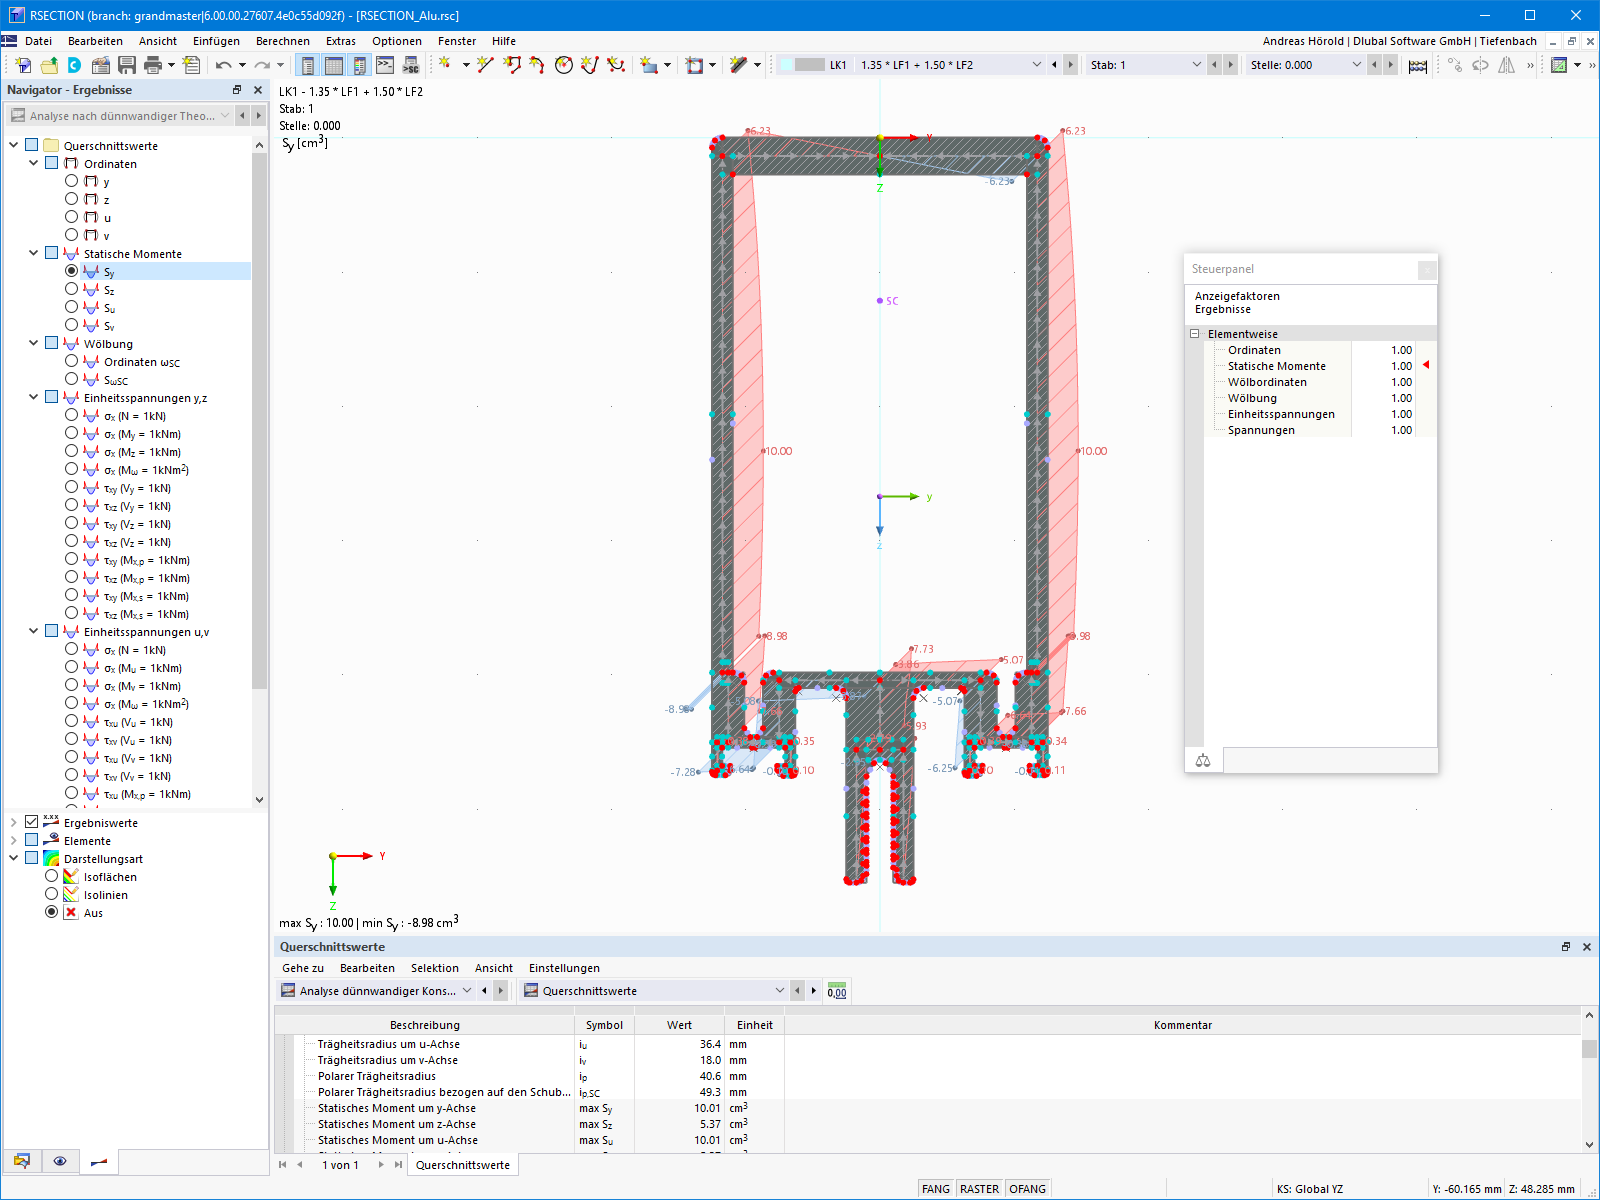Collapse the Ordinaten tree node
The image size is (1600, 1200).
pos(33,163)
